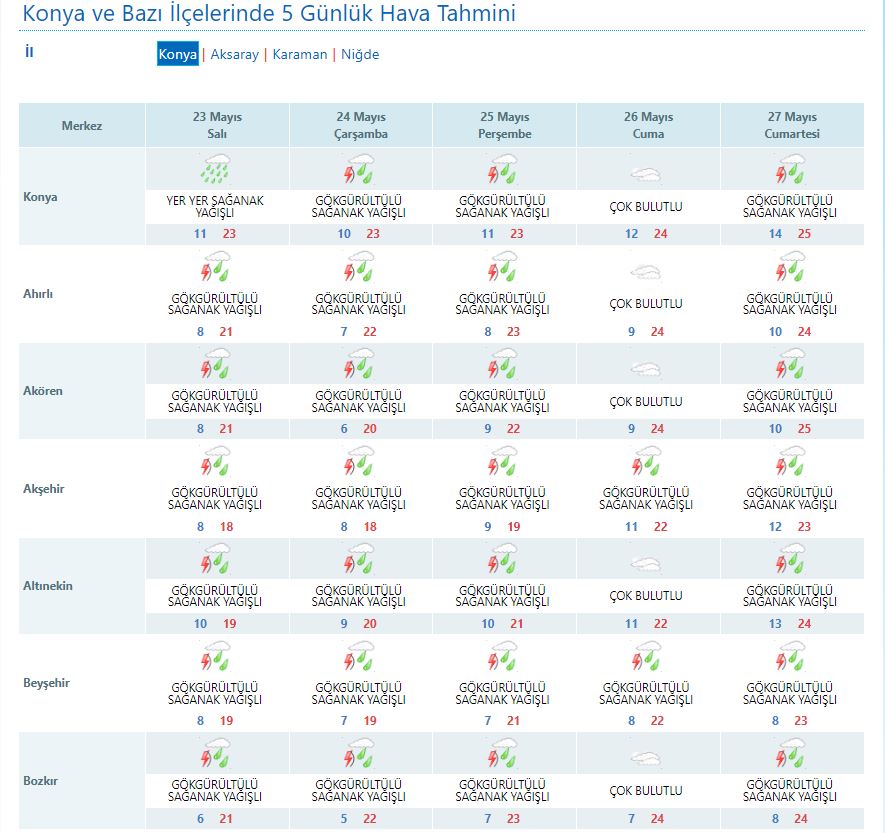Click Ahırlı's cloudy icon for 26 Mayıs

[648, 271]
